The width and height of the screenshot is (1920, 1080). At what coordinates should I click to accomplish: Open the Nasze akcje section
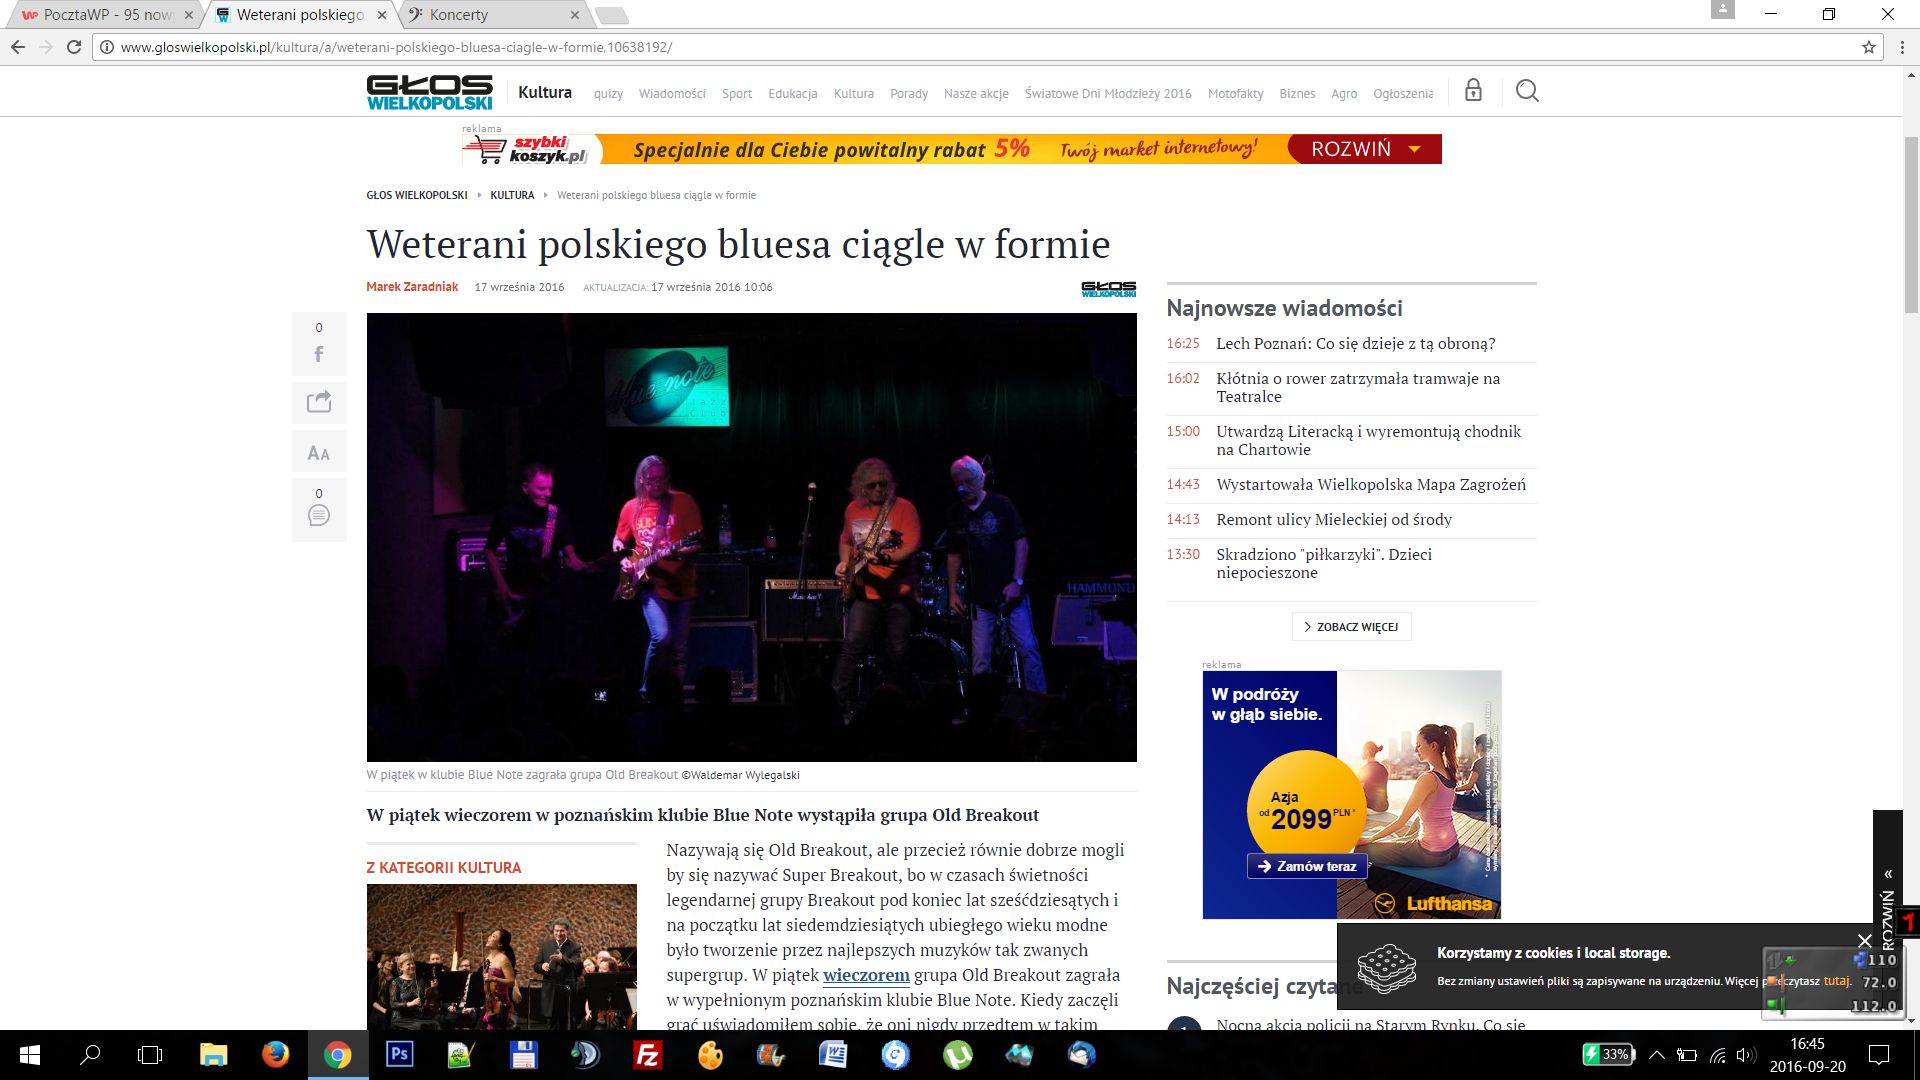click(976, 94)
